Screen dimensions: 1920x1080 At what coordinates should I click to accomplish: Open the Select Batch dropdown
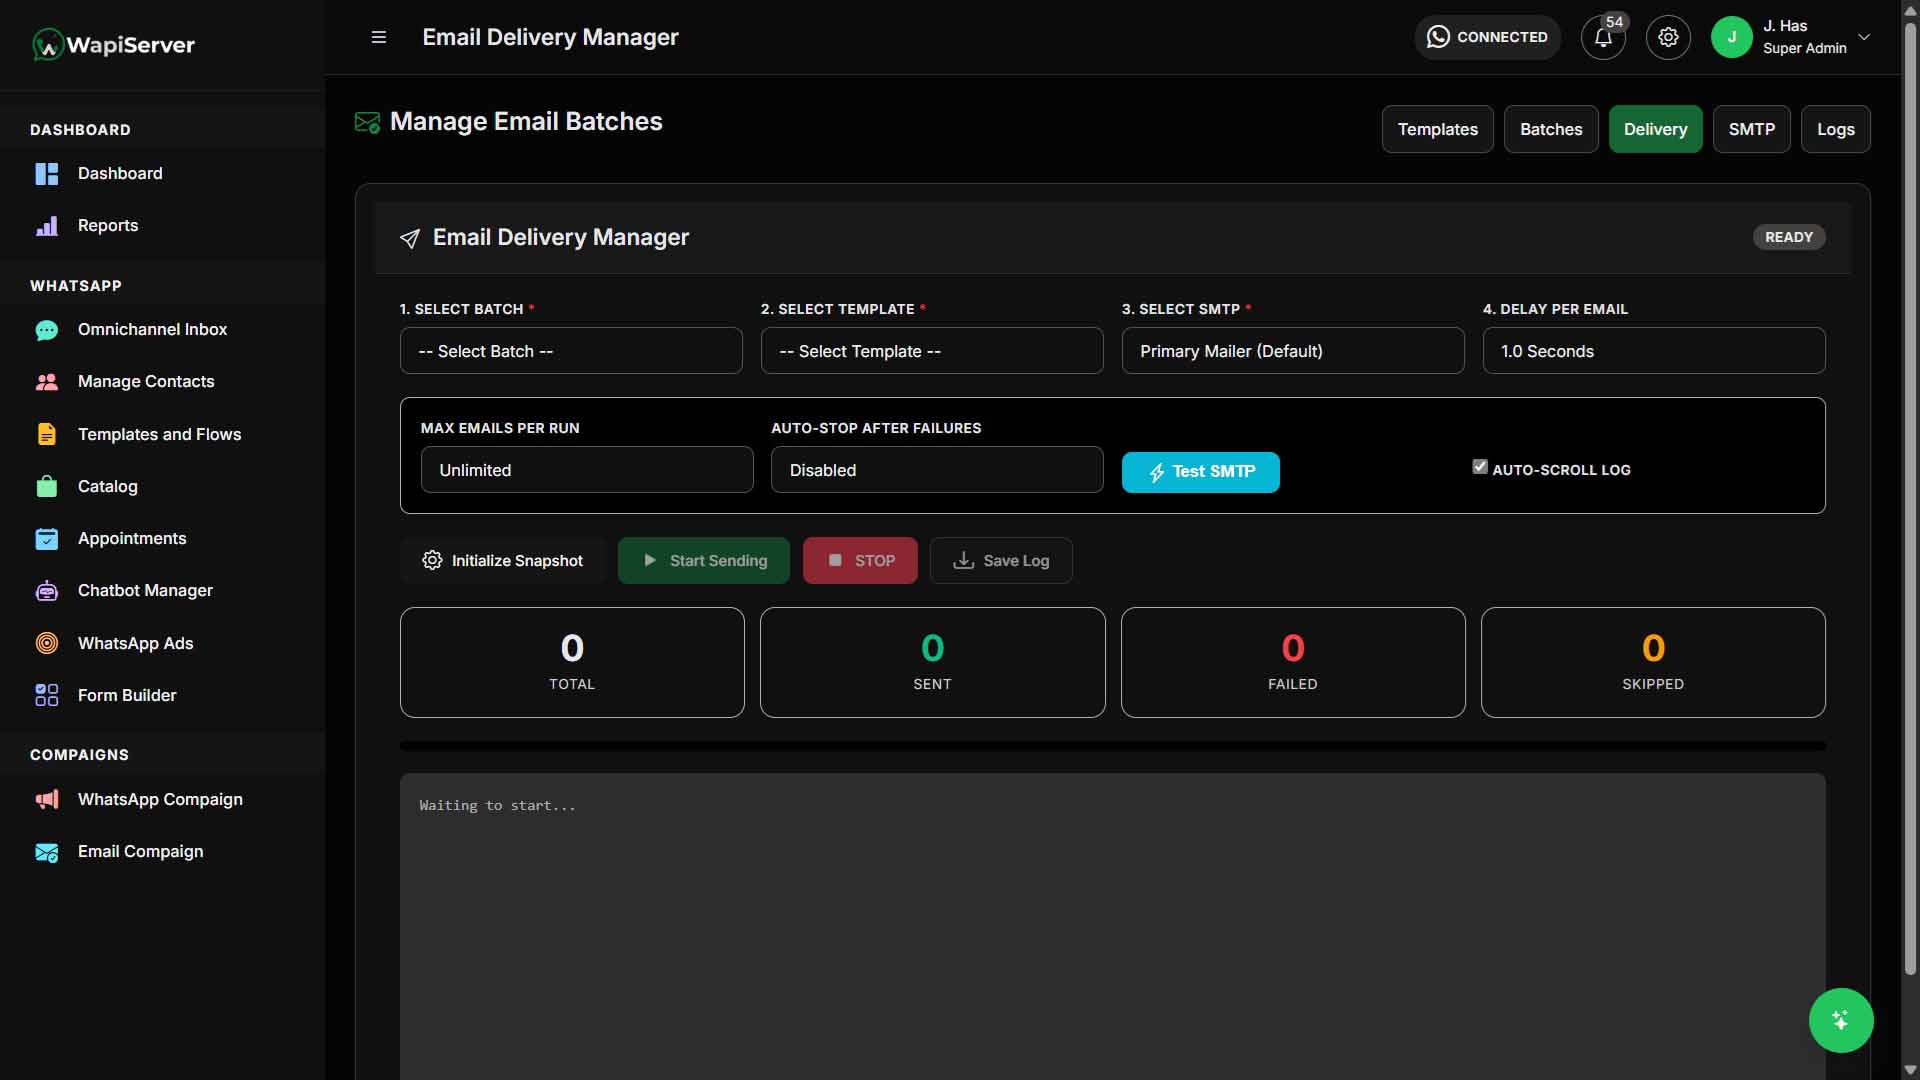click(x=571, y=351)
